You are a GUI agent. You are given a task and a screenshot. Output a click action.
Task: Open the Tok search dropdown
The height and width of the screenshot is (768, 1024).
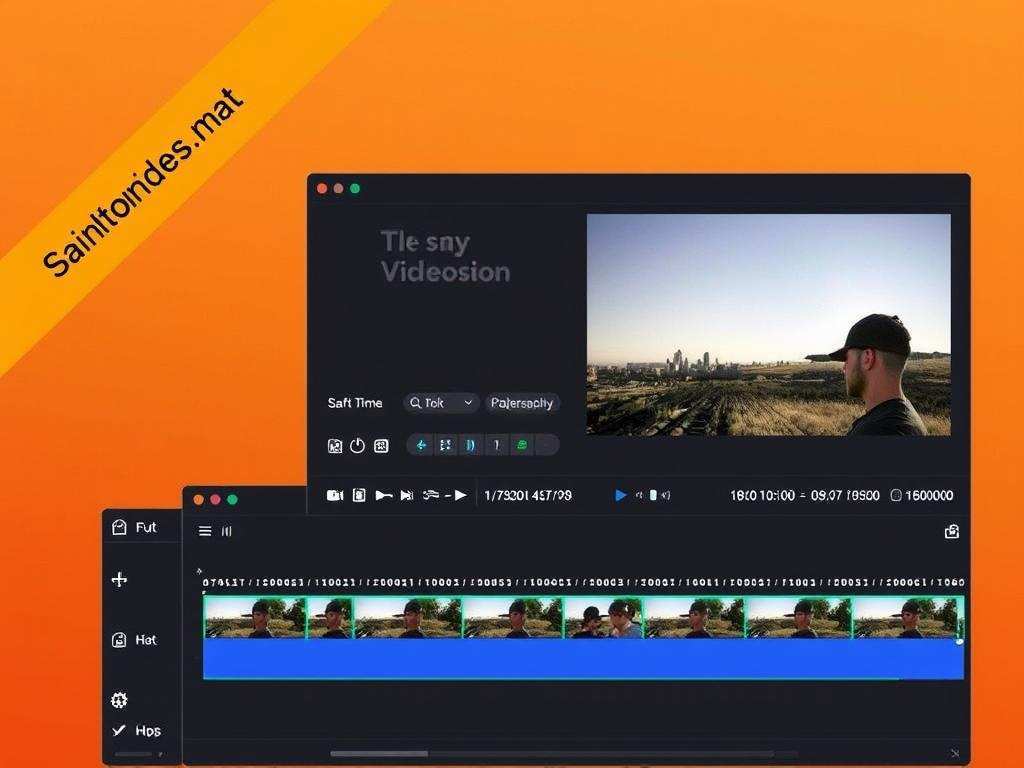[441, 403]
